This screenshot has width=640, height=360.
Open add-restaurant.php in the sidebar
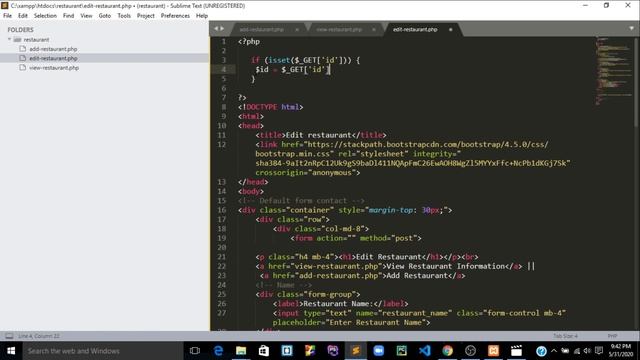point(53,49)
